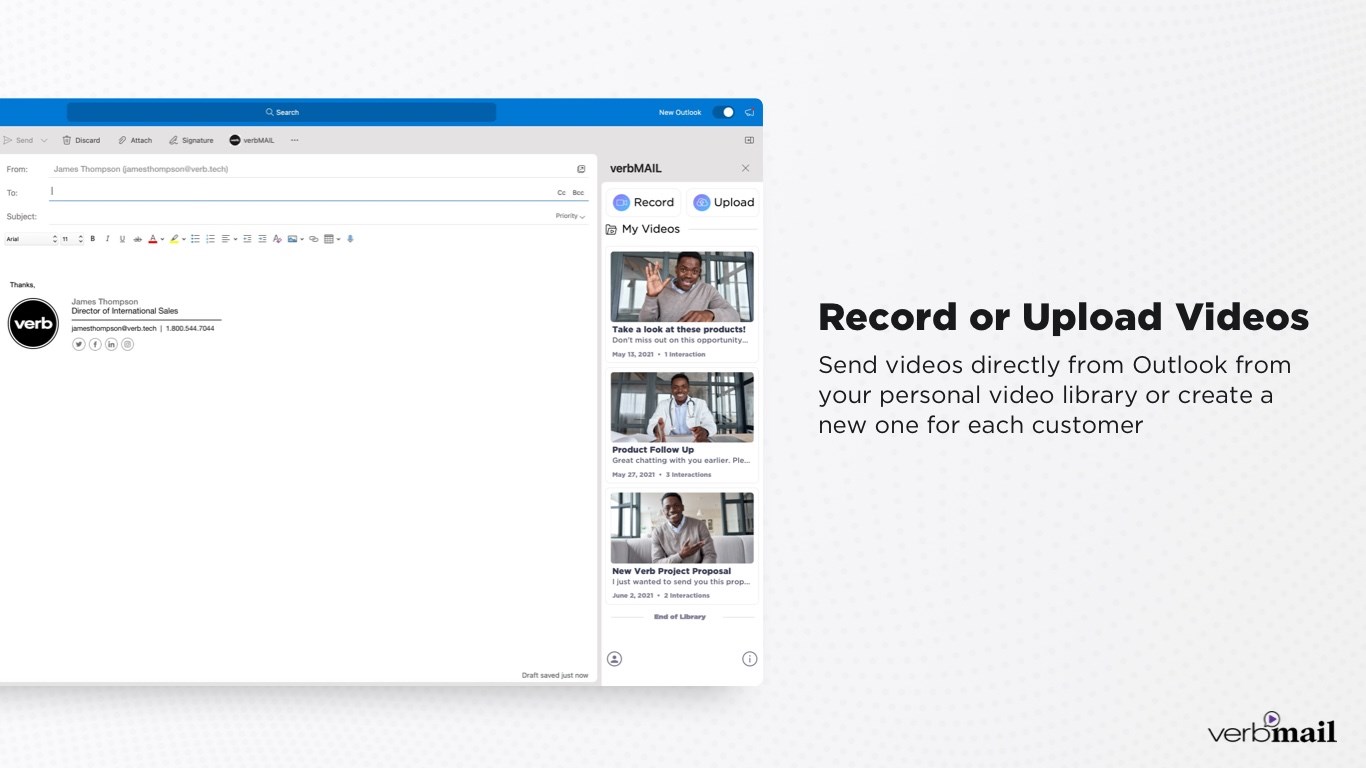This screenshot has height=768, width=1366.
Task: Click the Search bar
Action: [x=281, y=112]
